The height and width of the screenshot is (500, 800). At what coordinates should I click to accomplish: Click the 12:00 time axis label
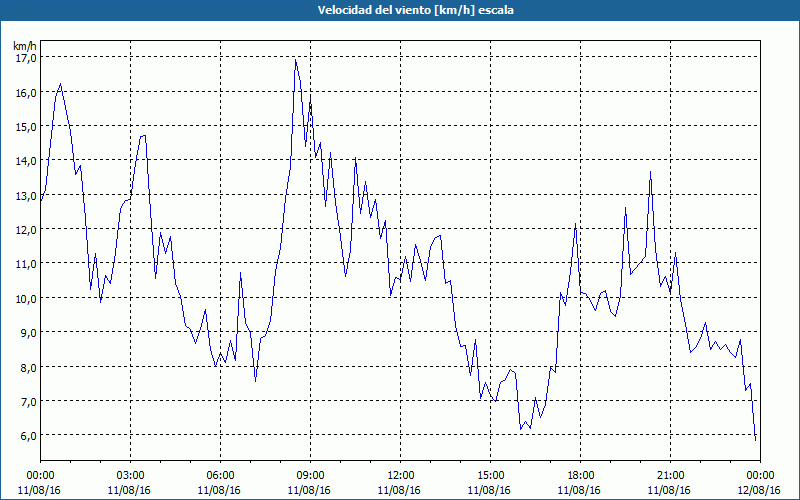pos(401,476)
